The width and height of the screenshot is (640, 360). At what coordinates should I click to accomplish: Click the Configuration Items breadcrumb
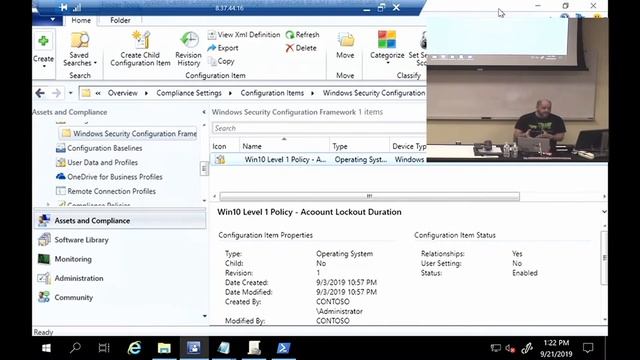pyautogui.click(x=272, y=93)
